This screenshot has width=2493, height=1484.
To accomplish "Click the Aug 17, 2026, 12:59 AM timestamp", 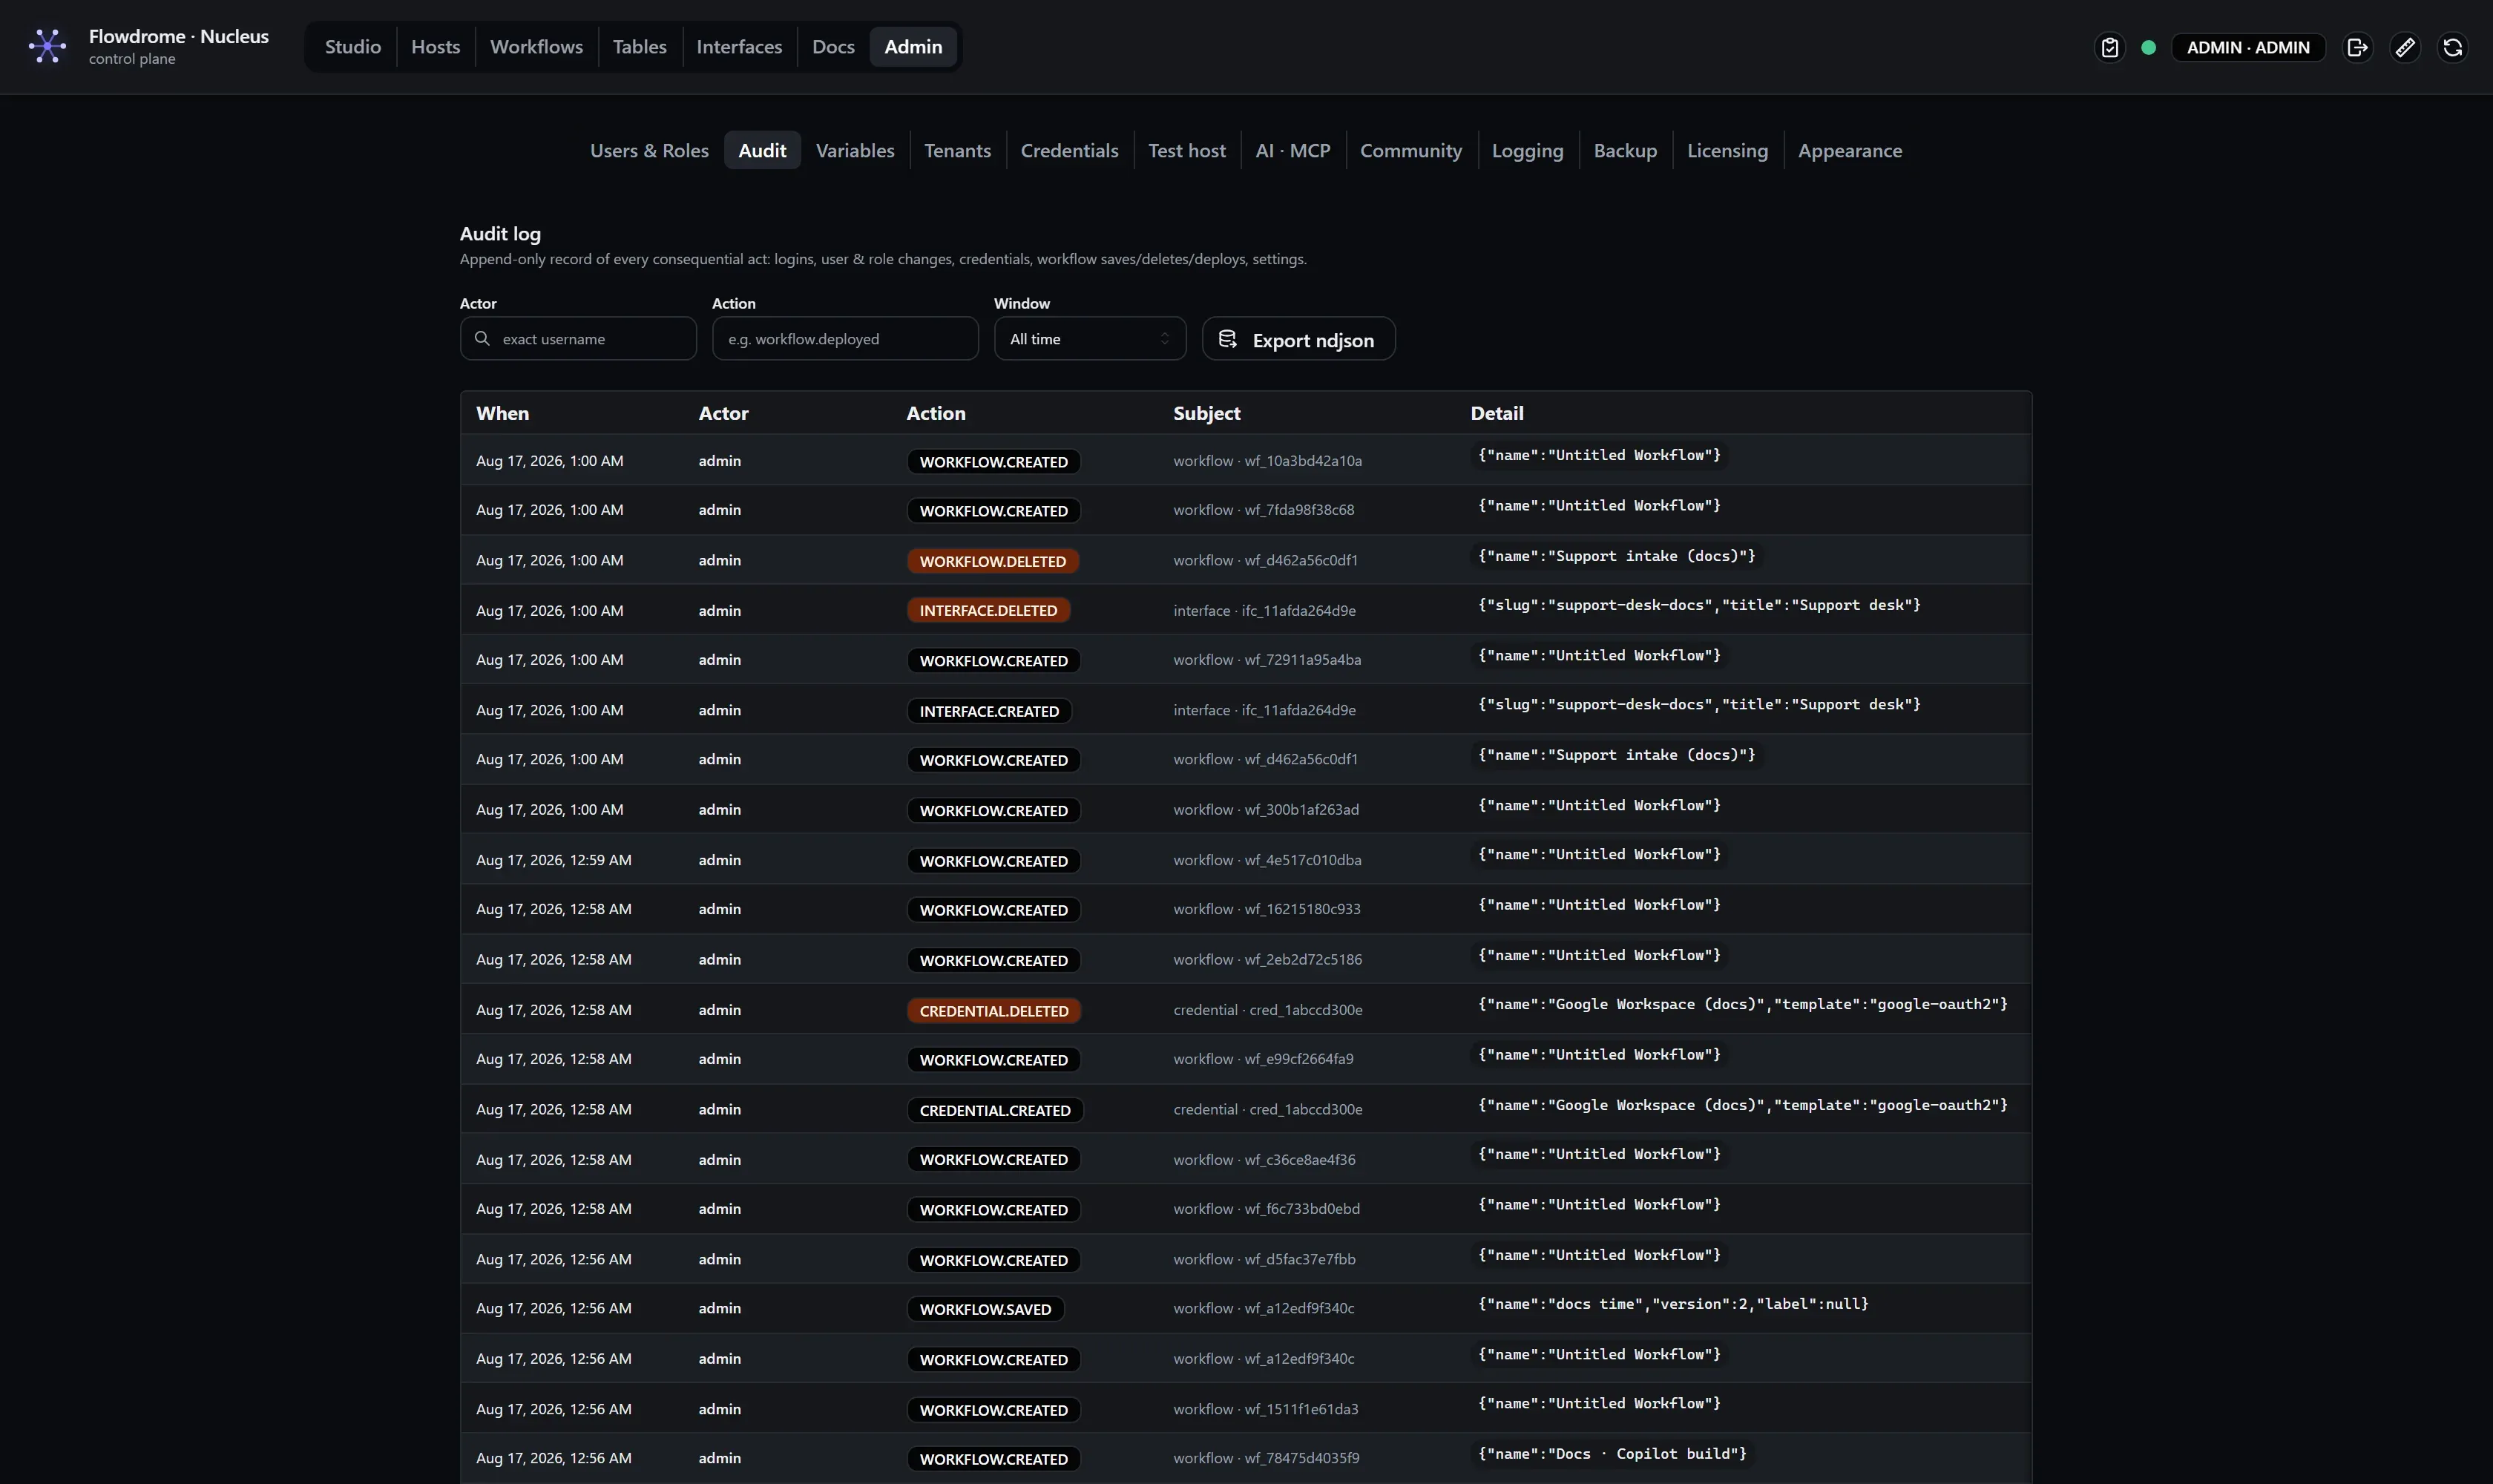I will (553, 860).
